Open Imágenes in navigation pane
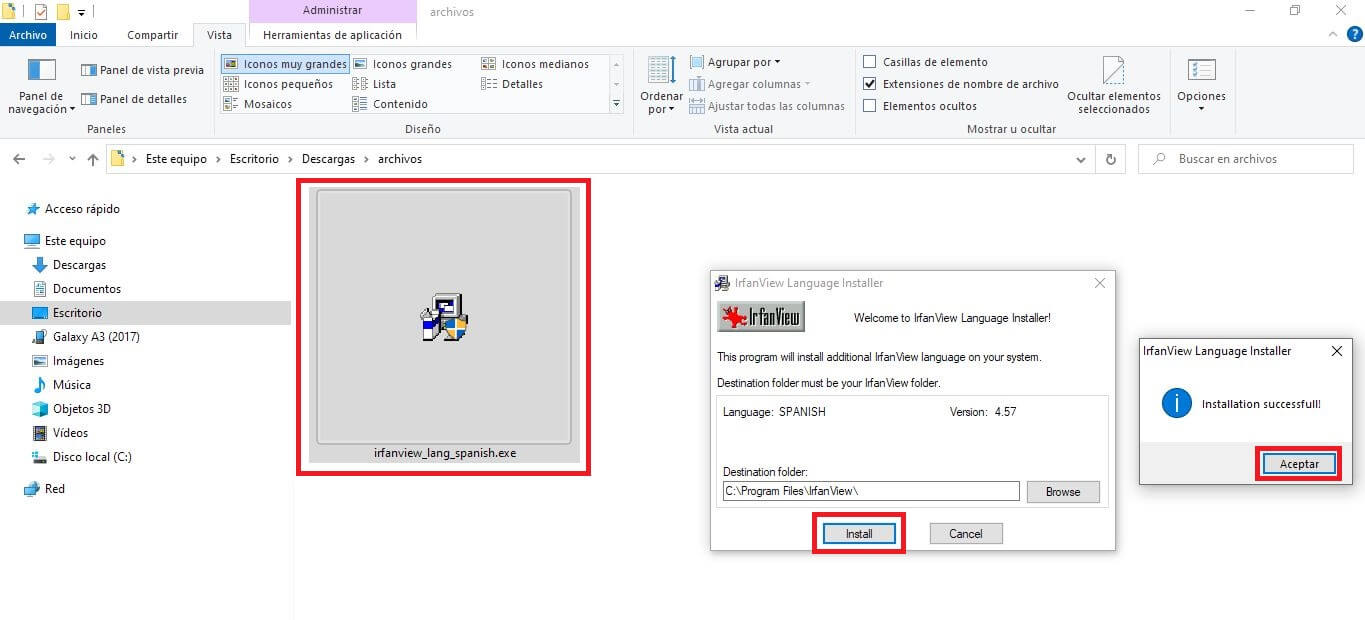 point(78,361)
